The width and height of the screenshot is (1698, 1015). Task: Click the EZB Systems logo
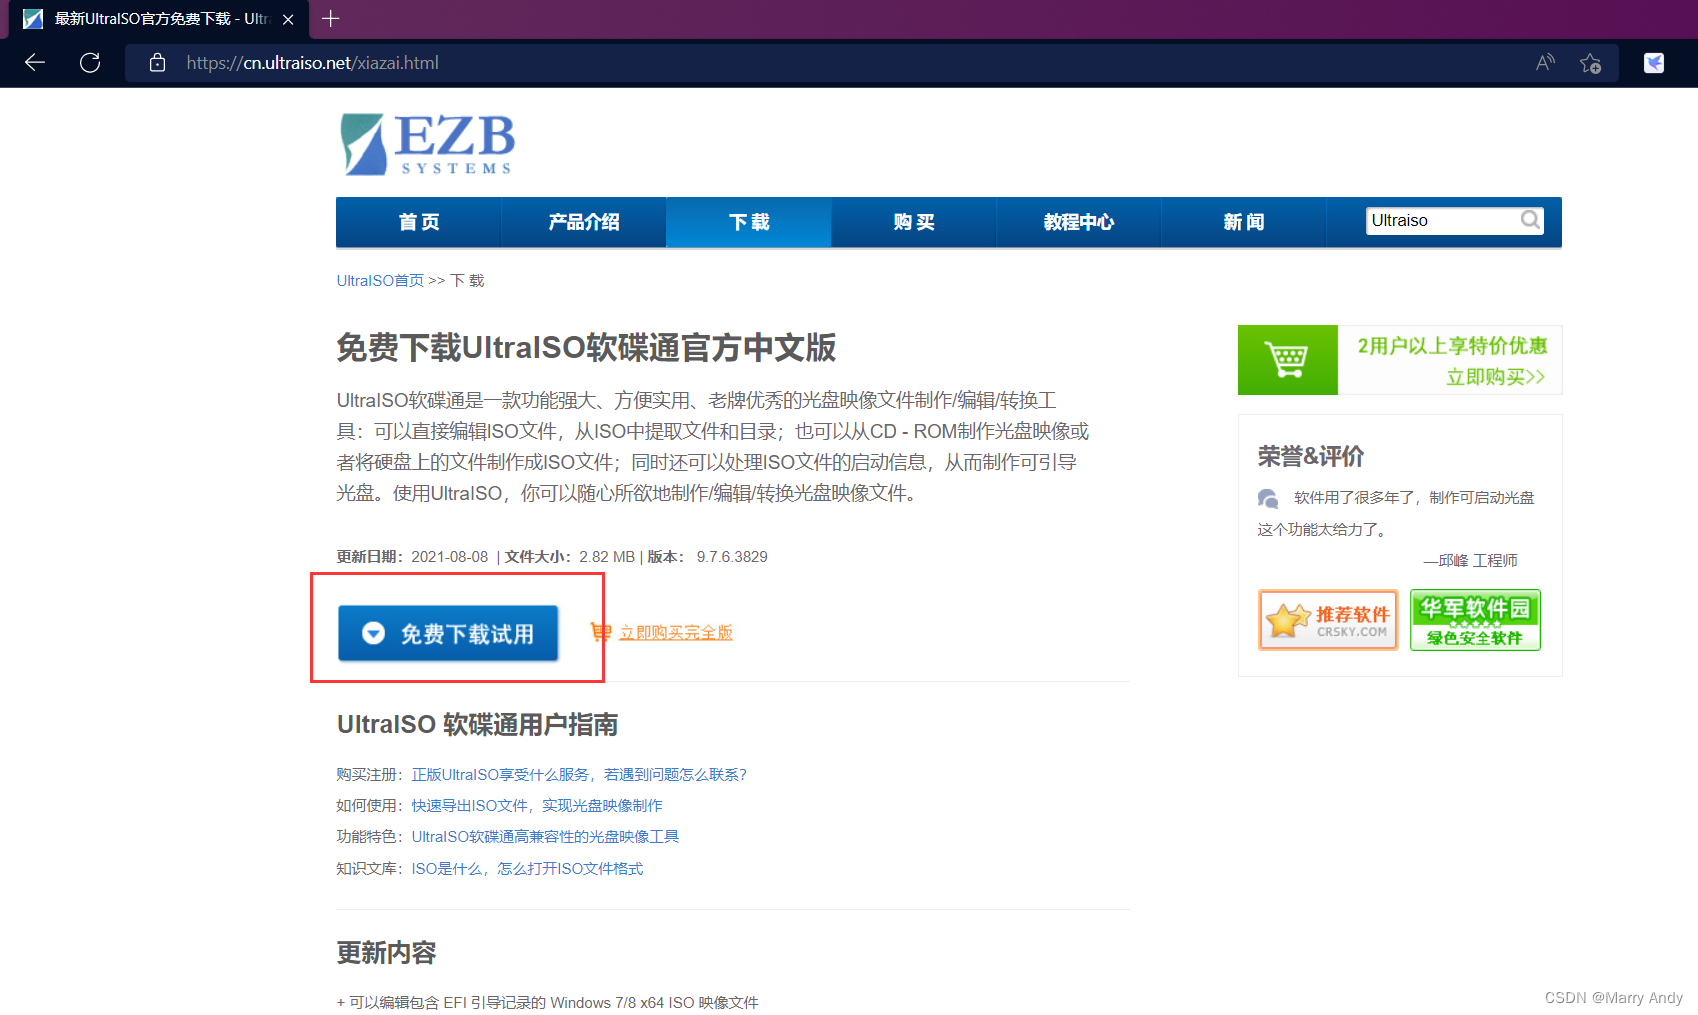(425, 144)
